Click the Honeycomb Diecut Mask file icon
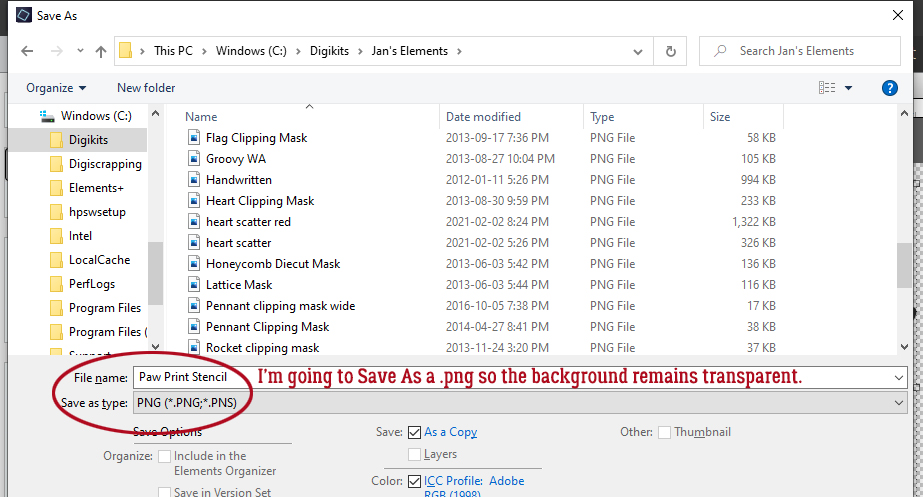923x497 pixels. coord(194,264)
